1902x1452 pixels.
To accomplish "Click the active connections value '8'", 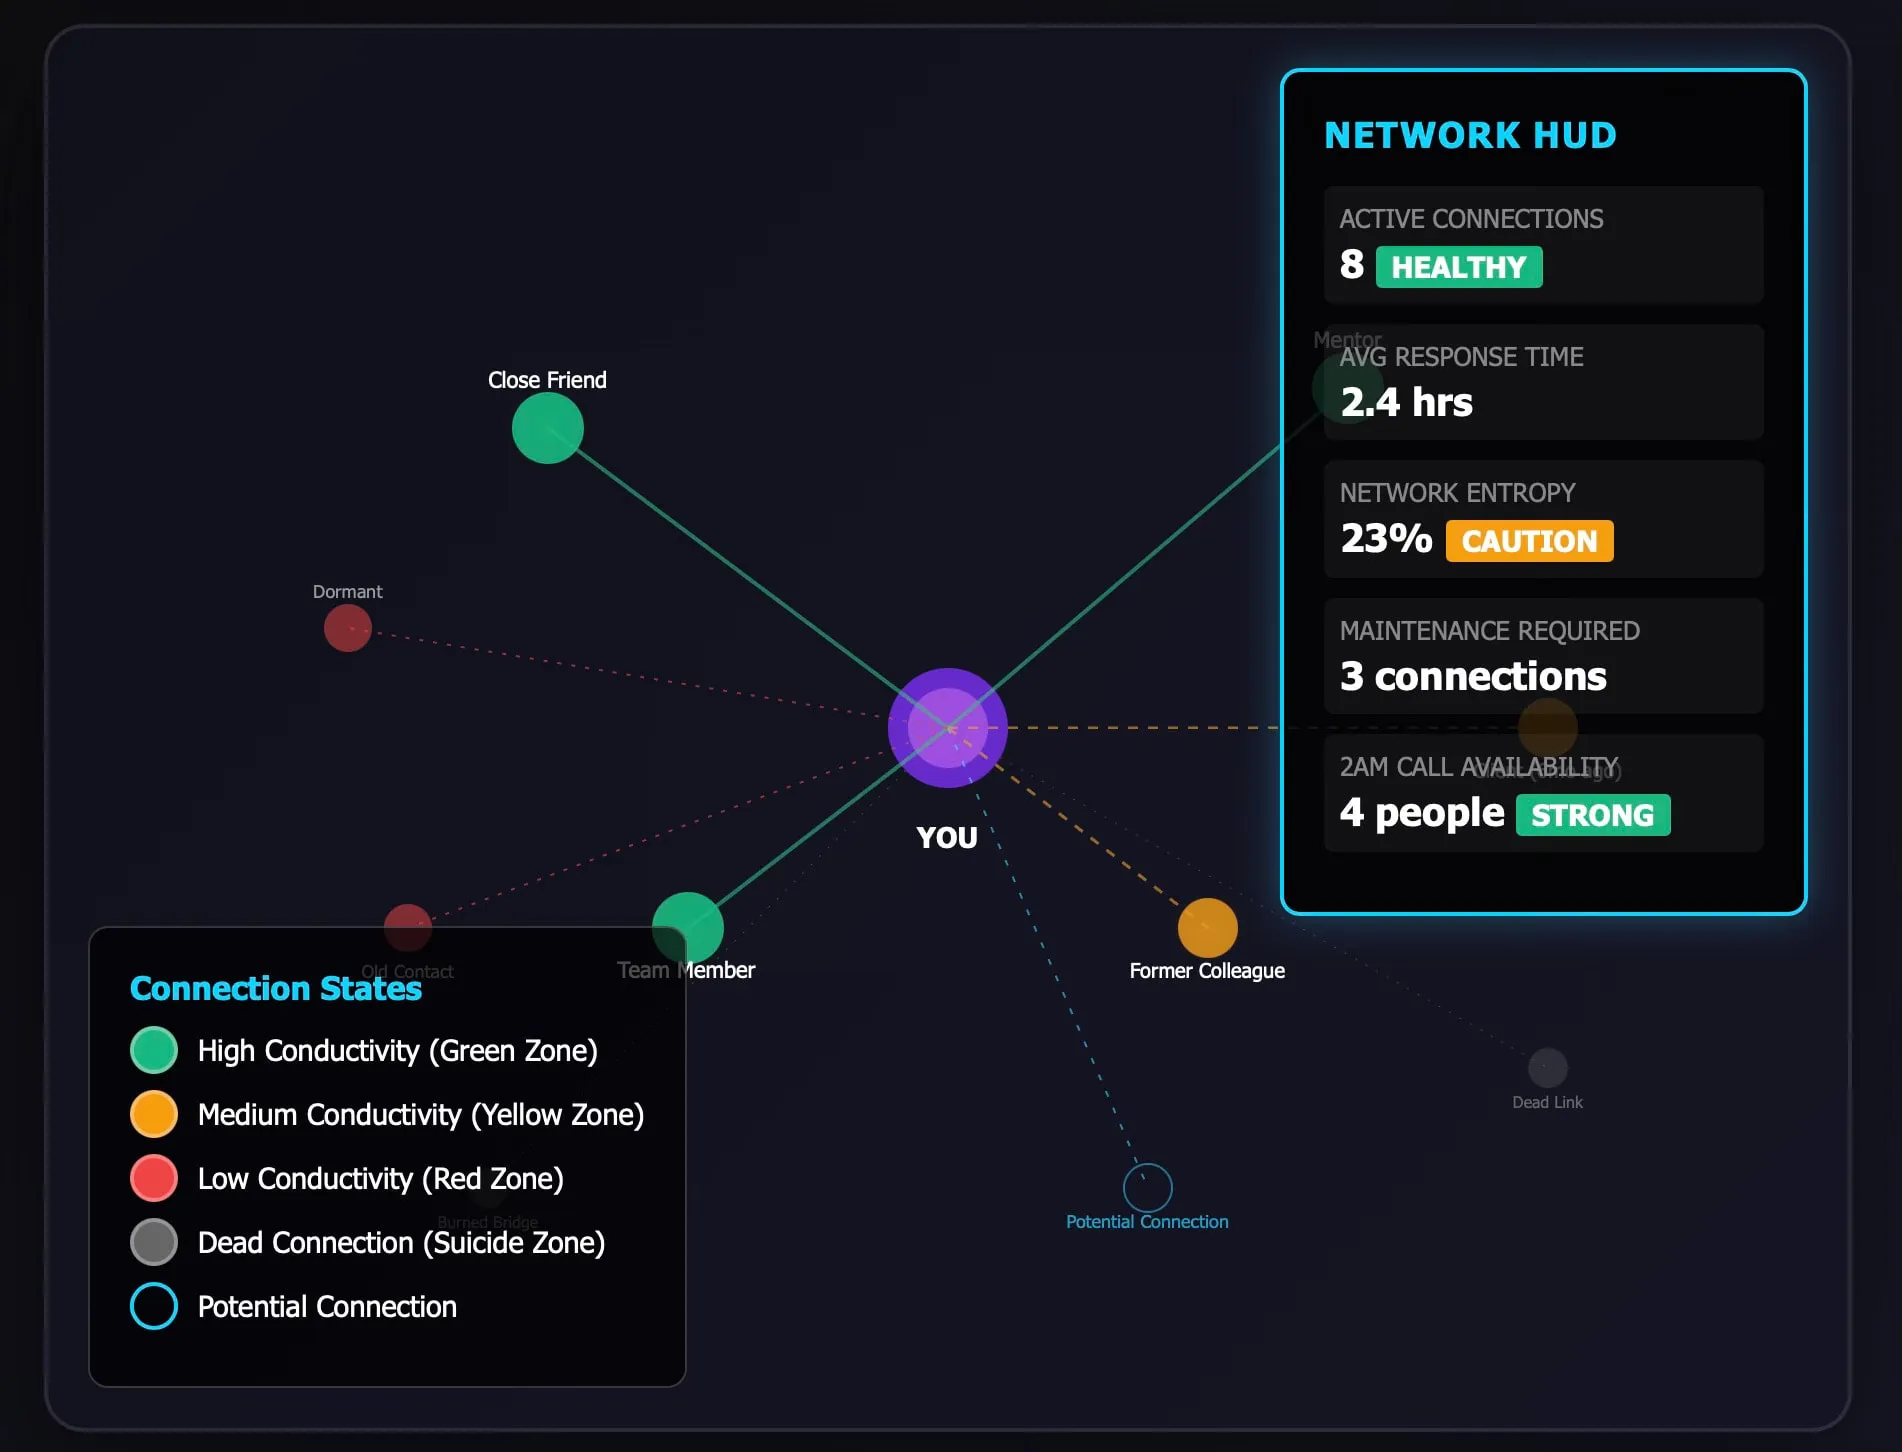I will coord(1352,264).
